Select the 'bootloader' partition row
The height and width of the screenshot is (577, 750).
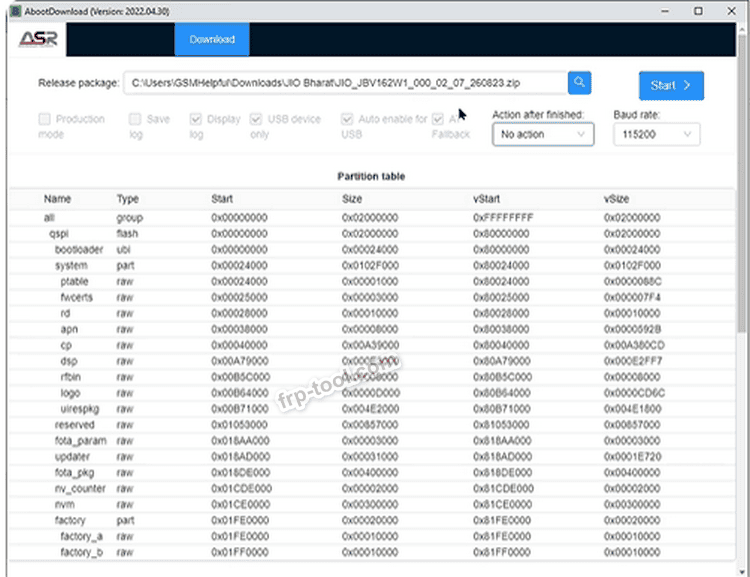(x=372, y=250)
